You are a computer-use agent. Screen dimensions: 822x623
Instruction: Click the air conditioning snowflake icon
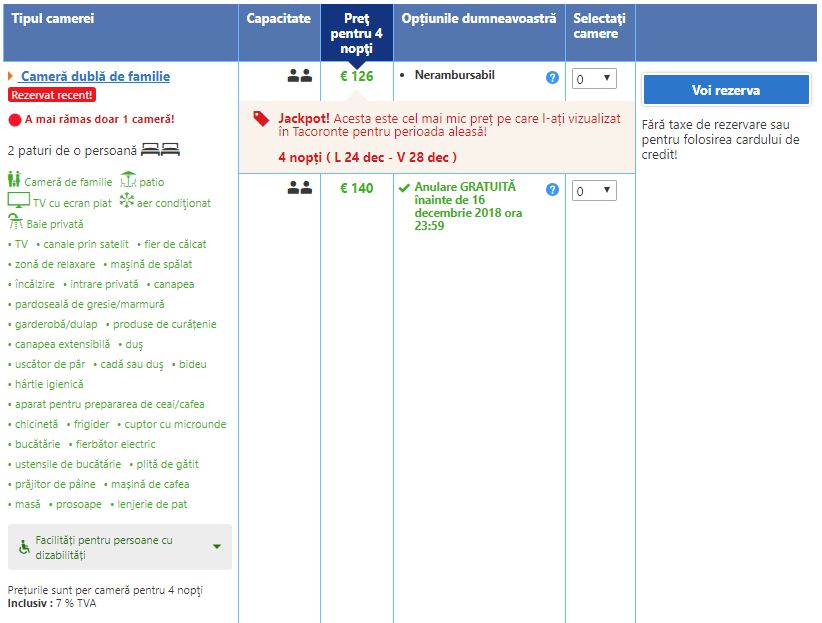click(x=126, y=201)
